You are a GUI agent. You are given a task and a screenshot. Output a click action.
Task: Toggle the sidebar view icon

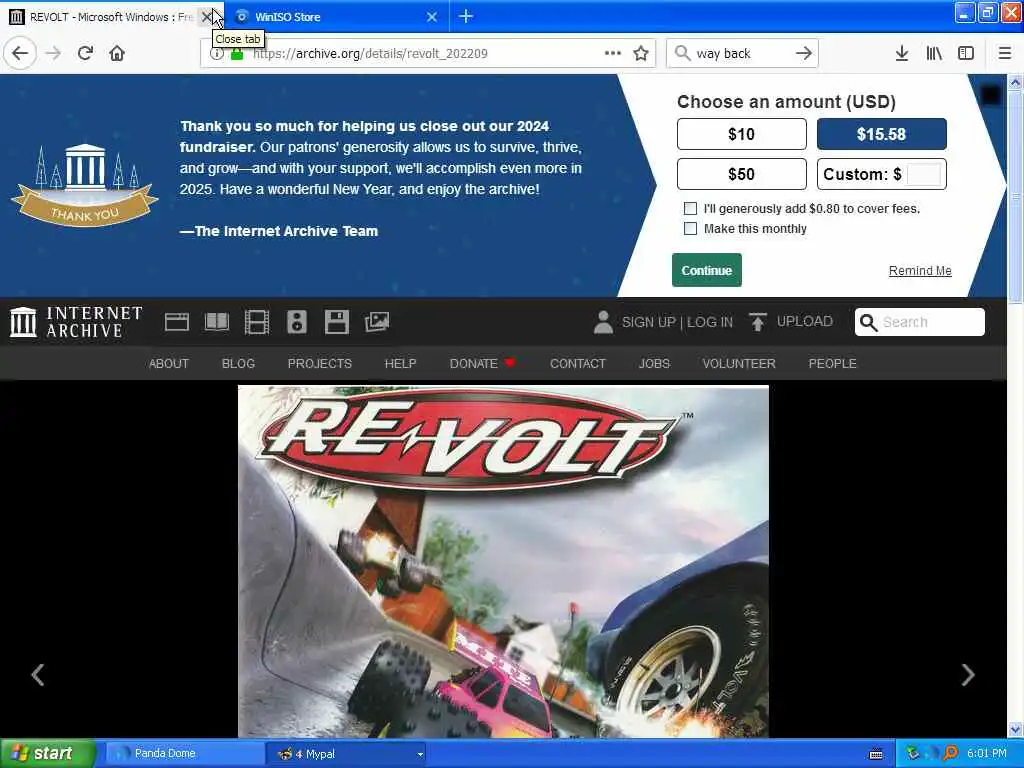pyautogui.click(x=966, y=54)
